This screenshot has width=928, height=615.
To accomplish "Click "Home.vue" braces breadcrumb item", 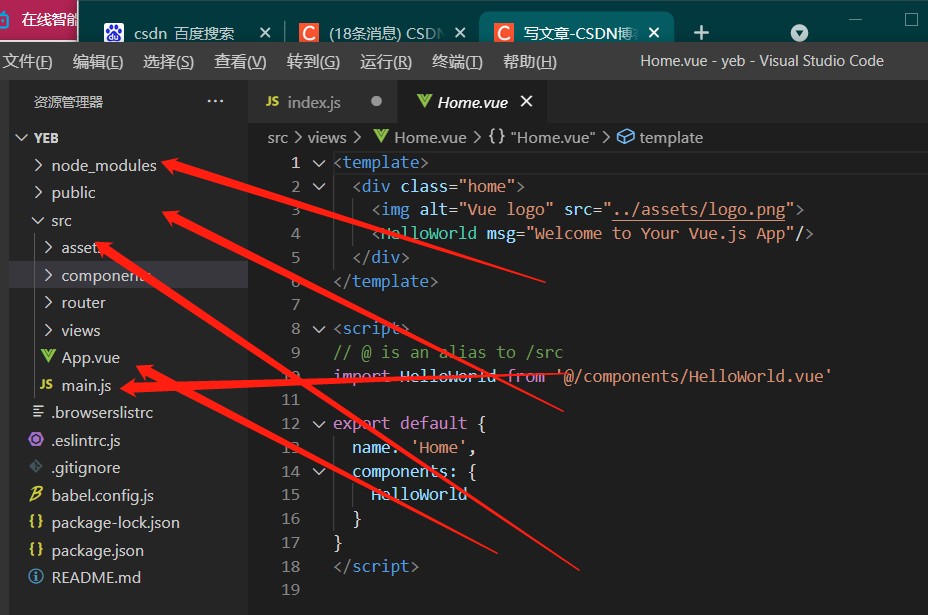I will tap(542, 138).
